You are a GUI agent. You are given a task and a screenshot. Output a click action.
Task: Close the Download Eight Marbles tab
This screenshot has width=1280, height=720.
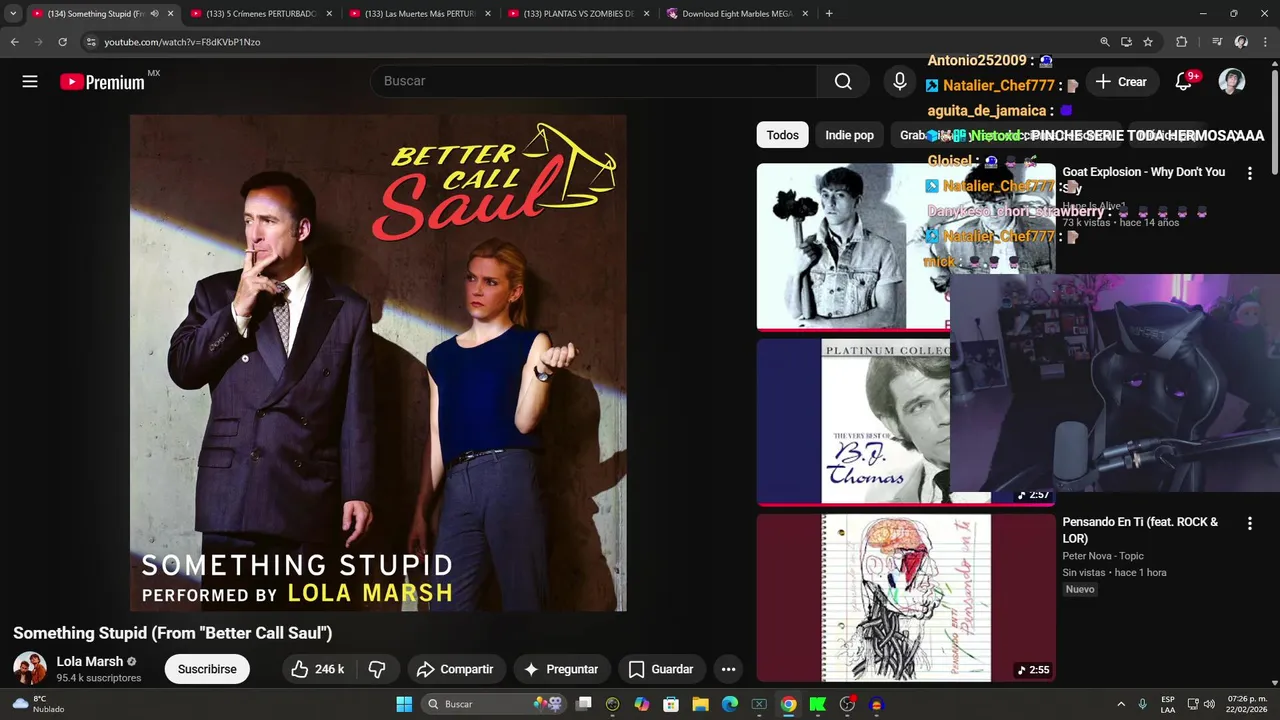pyautogui.click(x=805, y=14)
